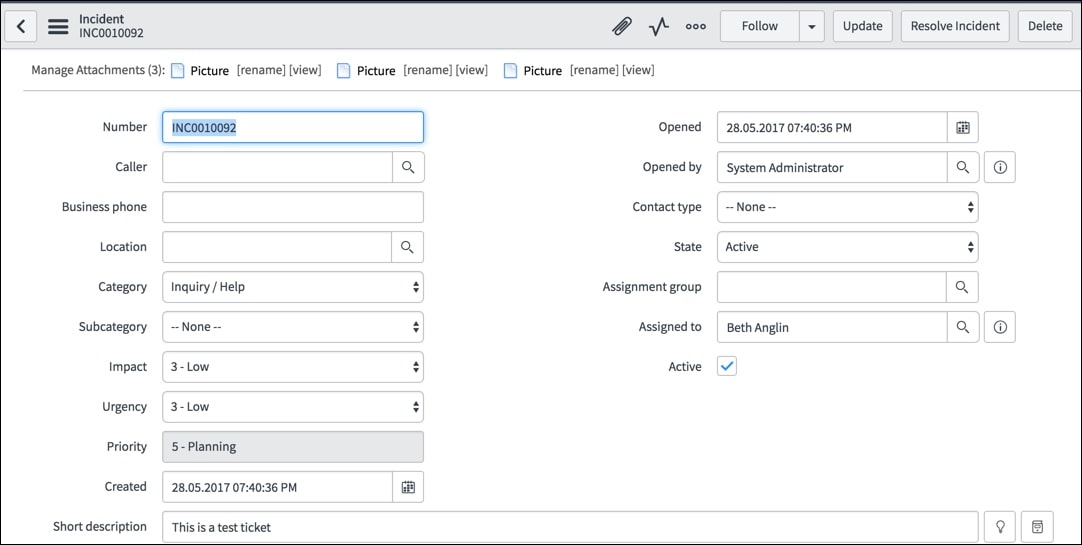This screenshot has height=545, width=1082.
Task: Click the third Picture attachment file icon
Action: (x=511, y=70)
